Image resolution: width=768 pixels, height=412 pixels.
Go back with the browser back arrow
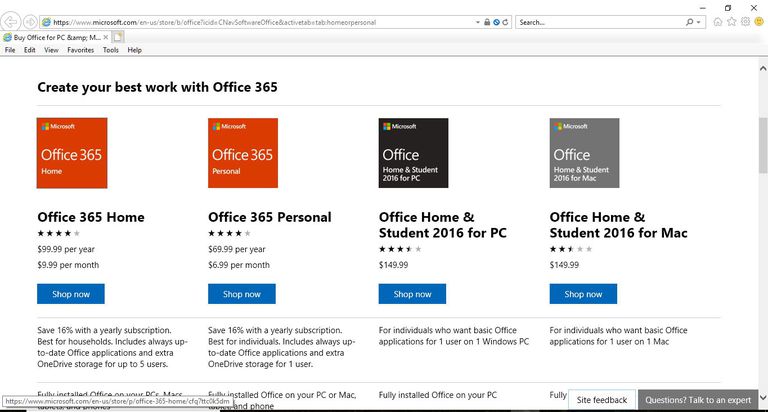pyautogui.click(x=11, y=22)
